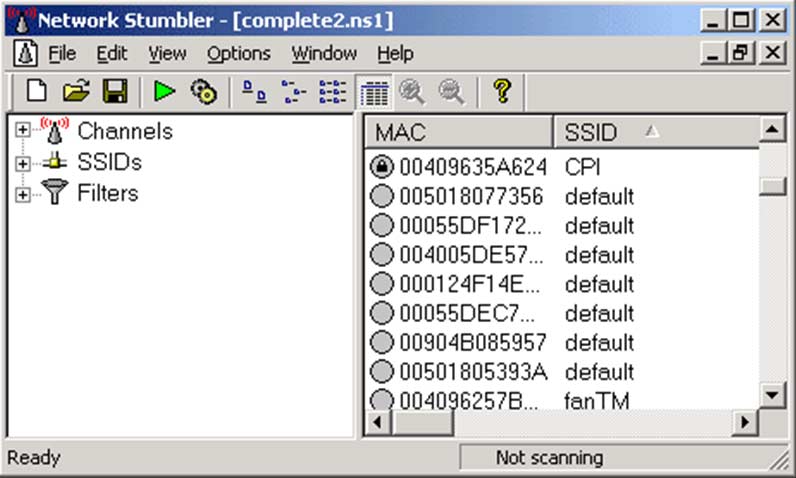Expand the Channels tree node

[x=22, y=130]
